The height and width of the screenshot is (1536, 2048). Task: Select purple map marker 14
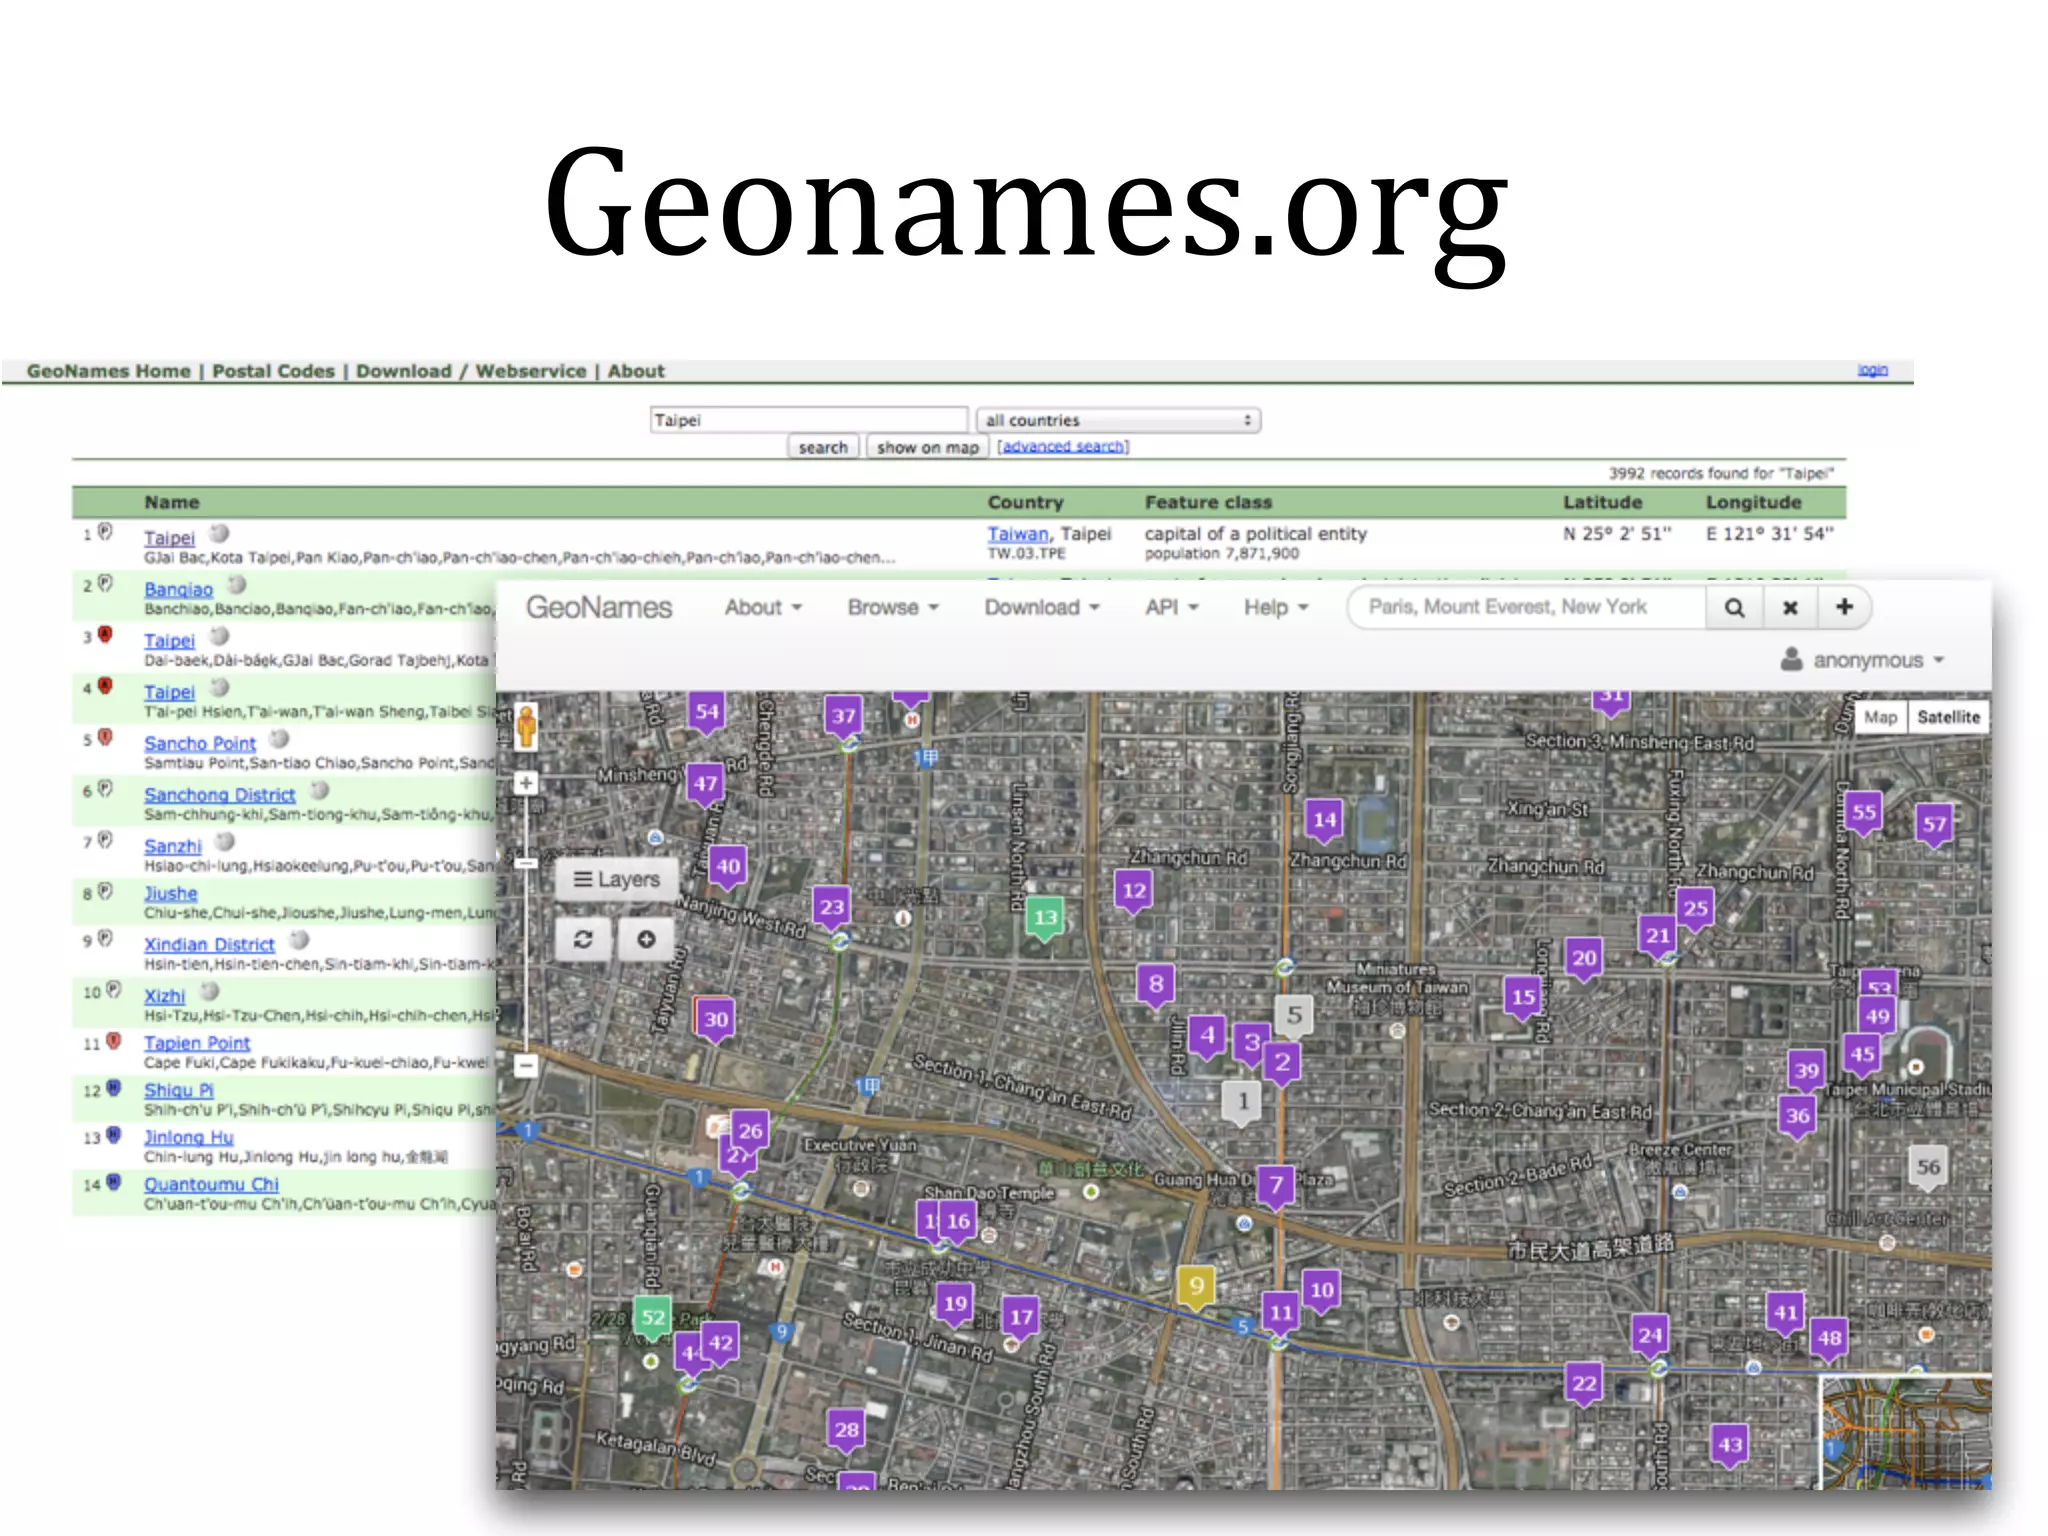point(1324,821)
